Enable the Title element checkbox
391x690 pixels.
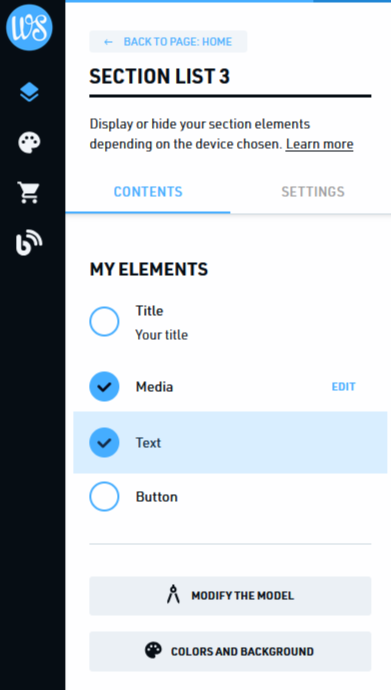[104, 322]
